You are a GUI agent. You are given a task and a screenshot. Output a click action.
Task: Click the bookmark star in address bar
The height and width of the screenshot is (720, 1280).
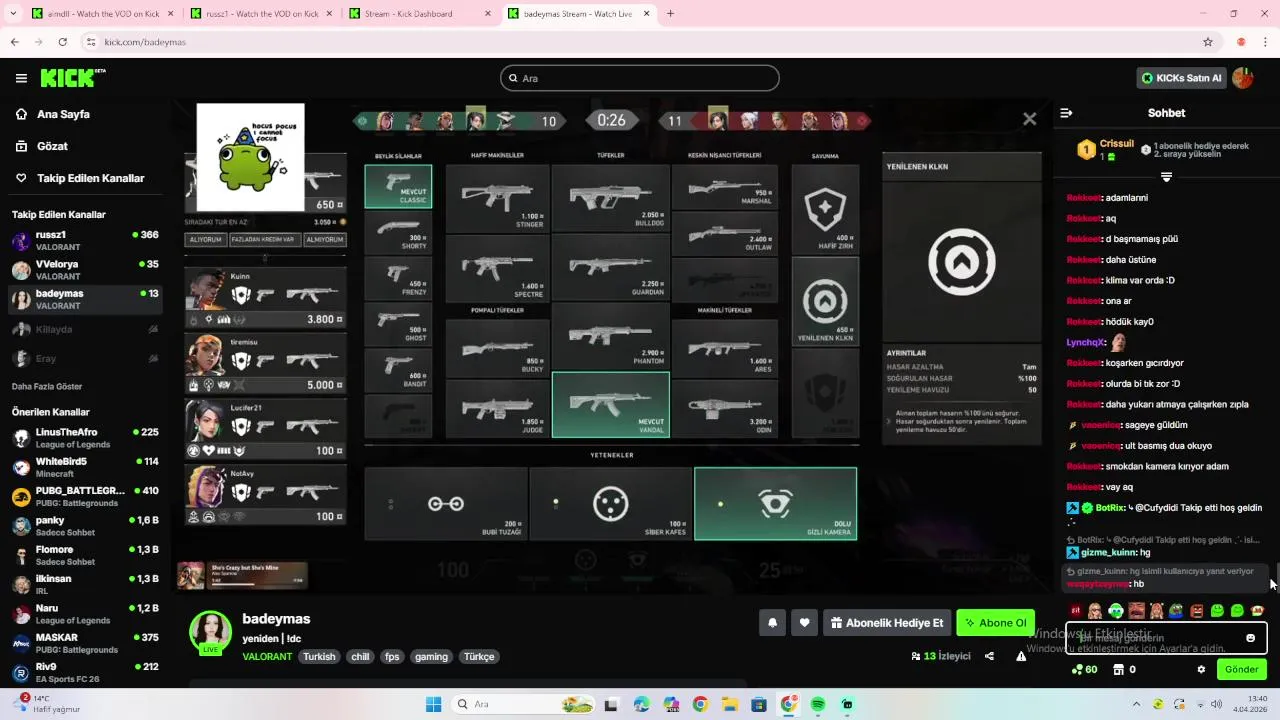1208,42
